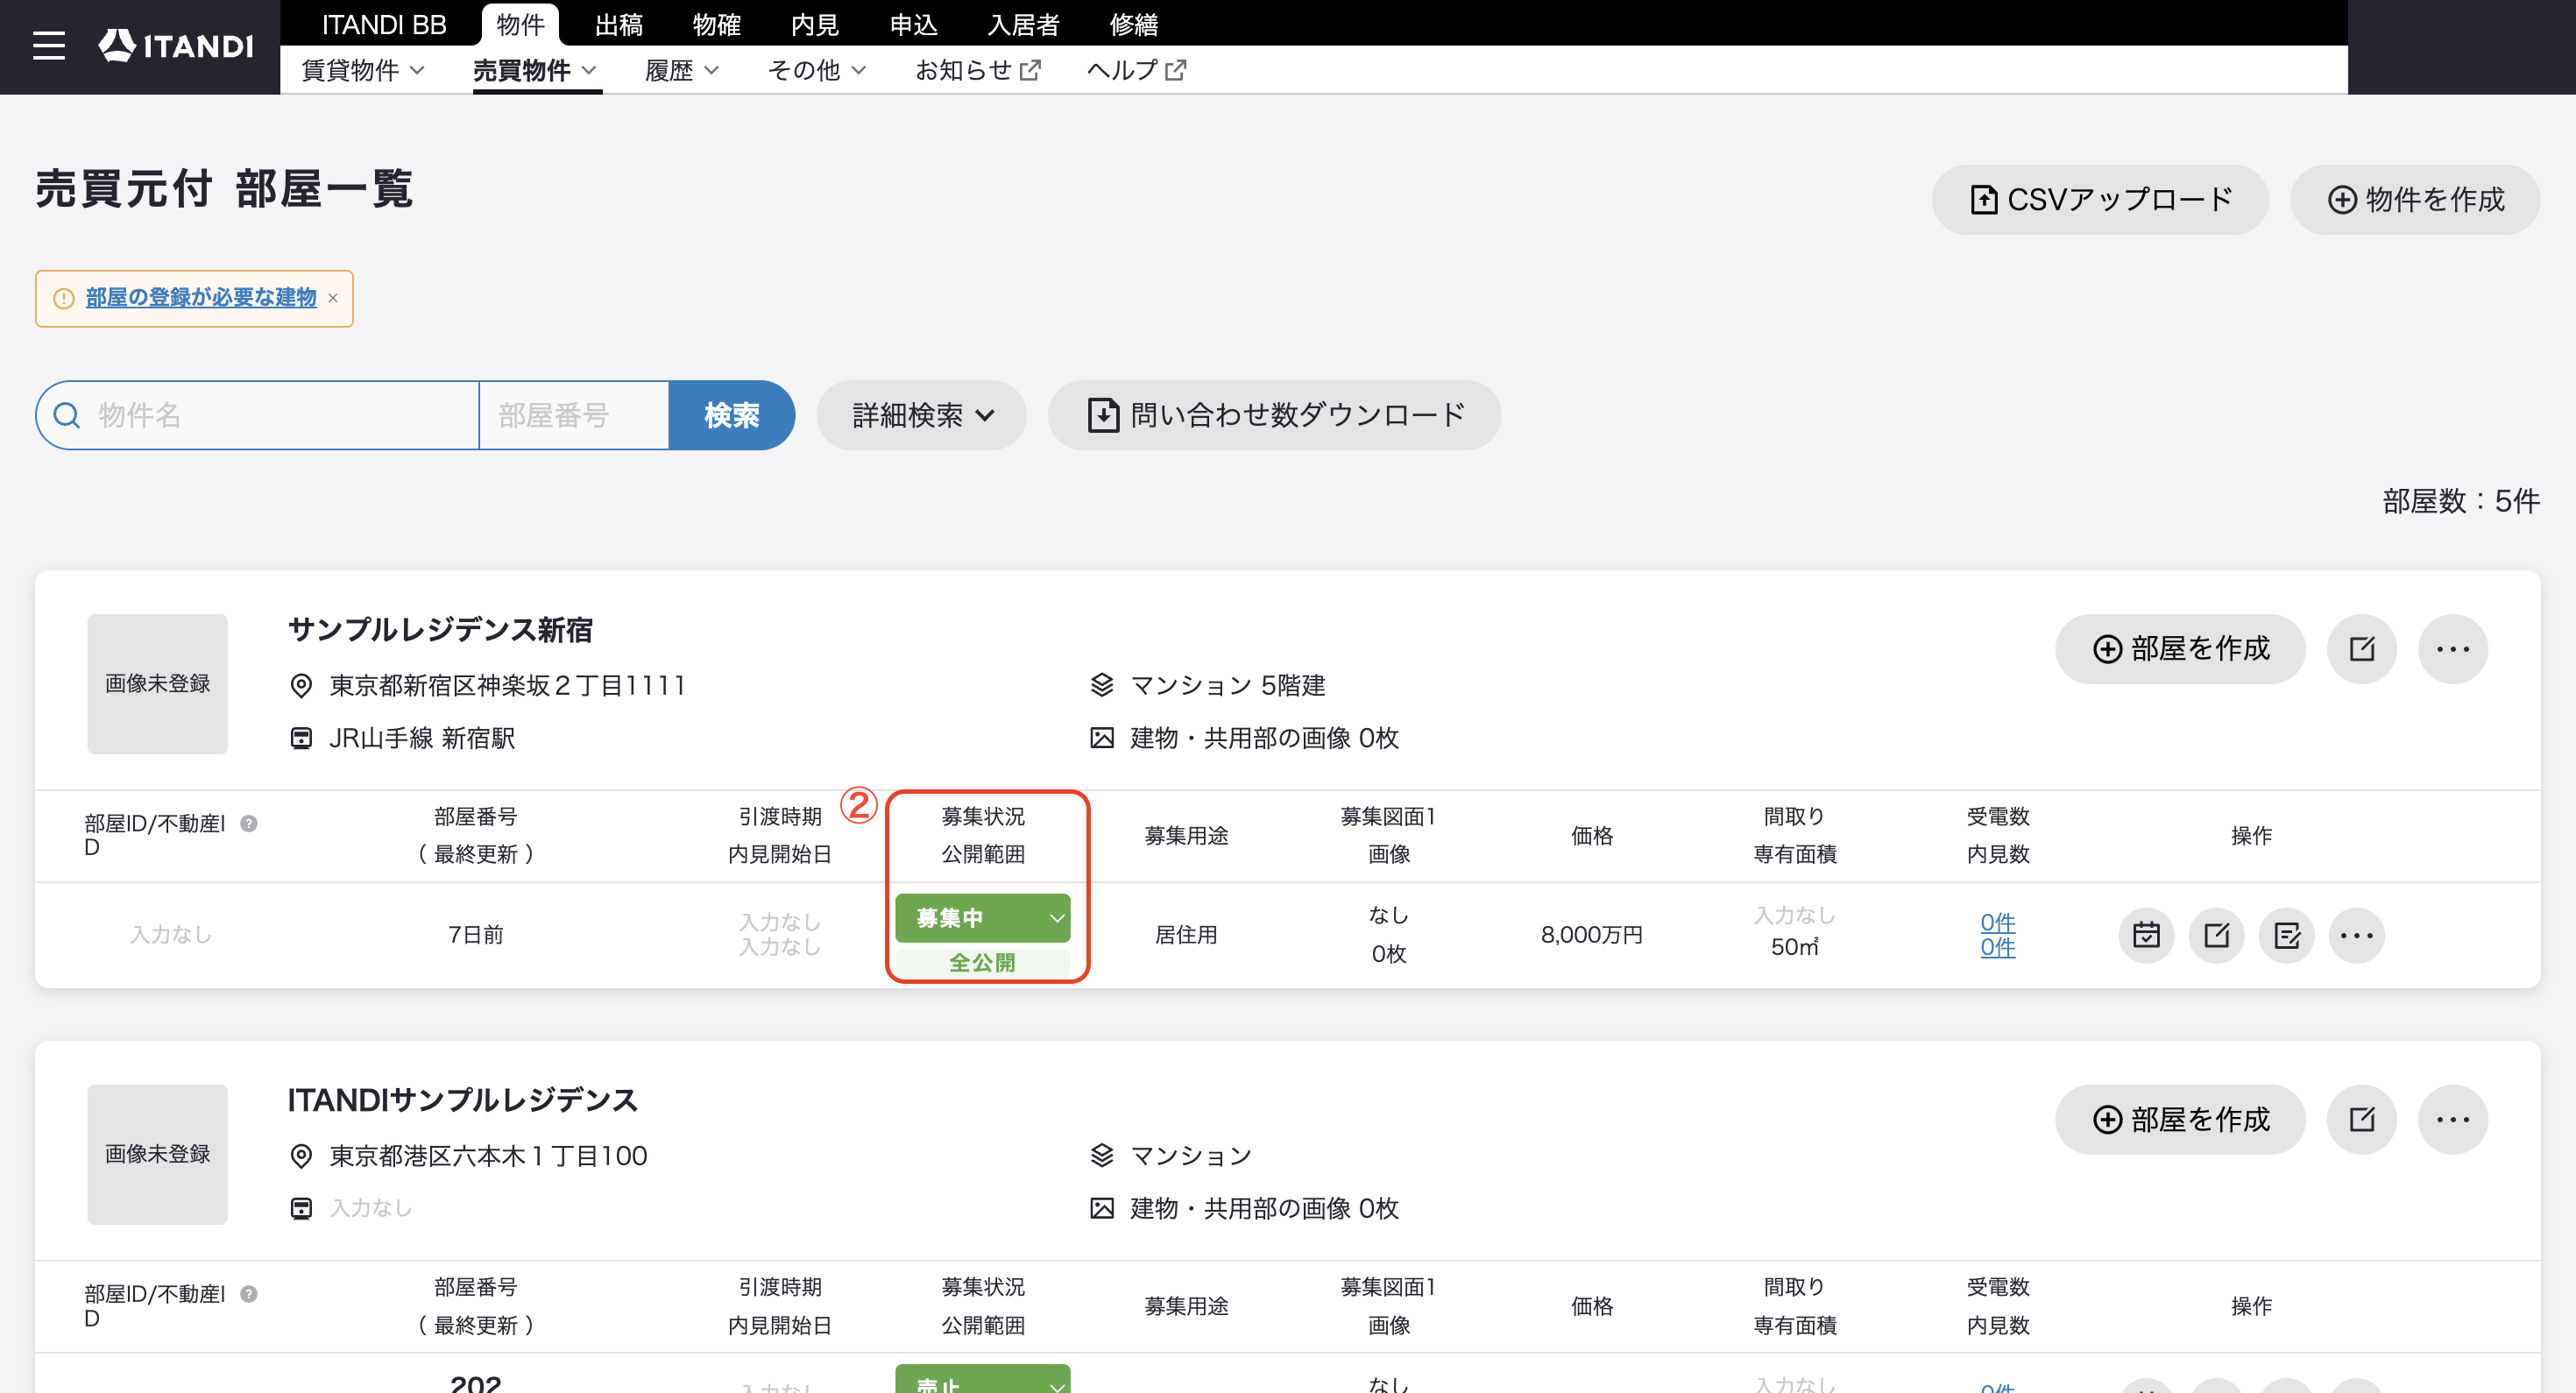
Task: Open more options in the 8,000万円 row
Action: [2356, 935]
